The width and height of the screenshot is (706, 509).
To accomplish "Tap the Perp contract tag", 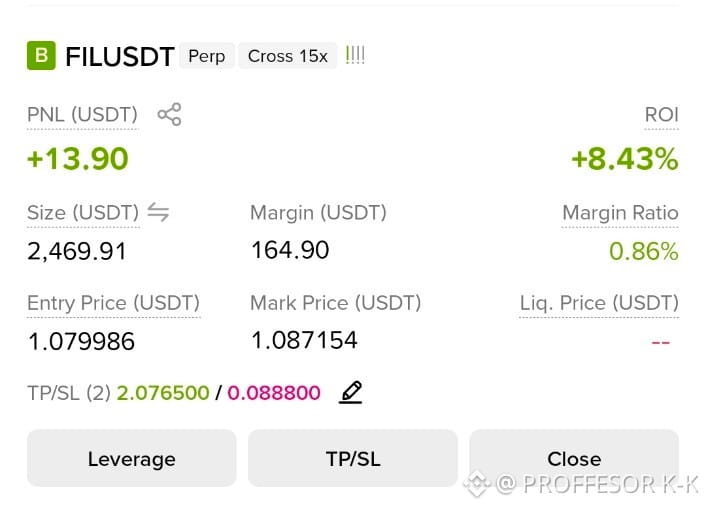I will (x=207, y=56).
